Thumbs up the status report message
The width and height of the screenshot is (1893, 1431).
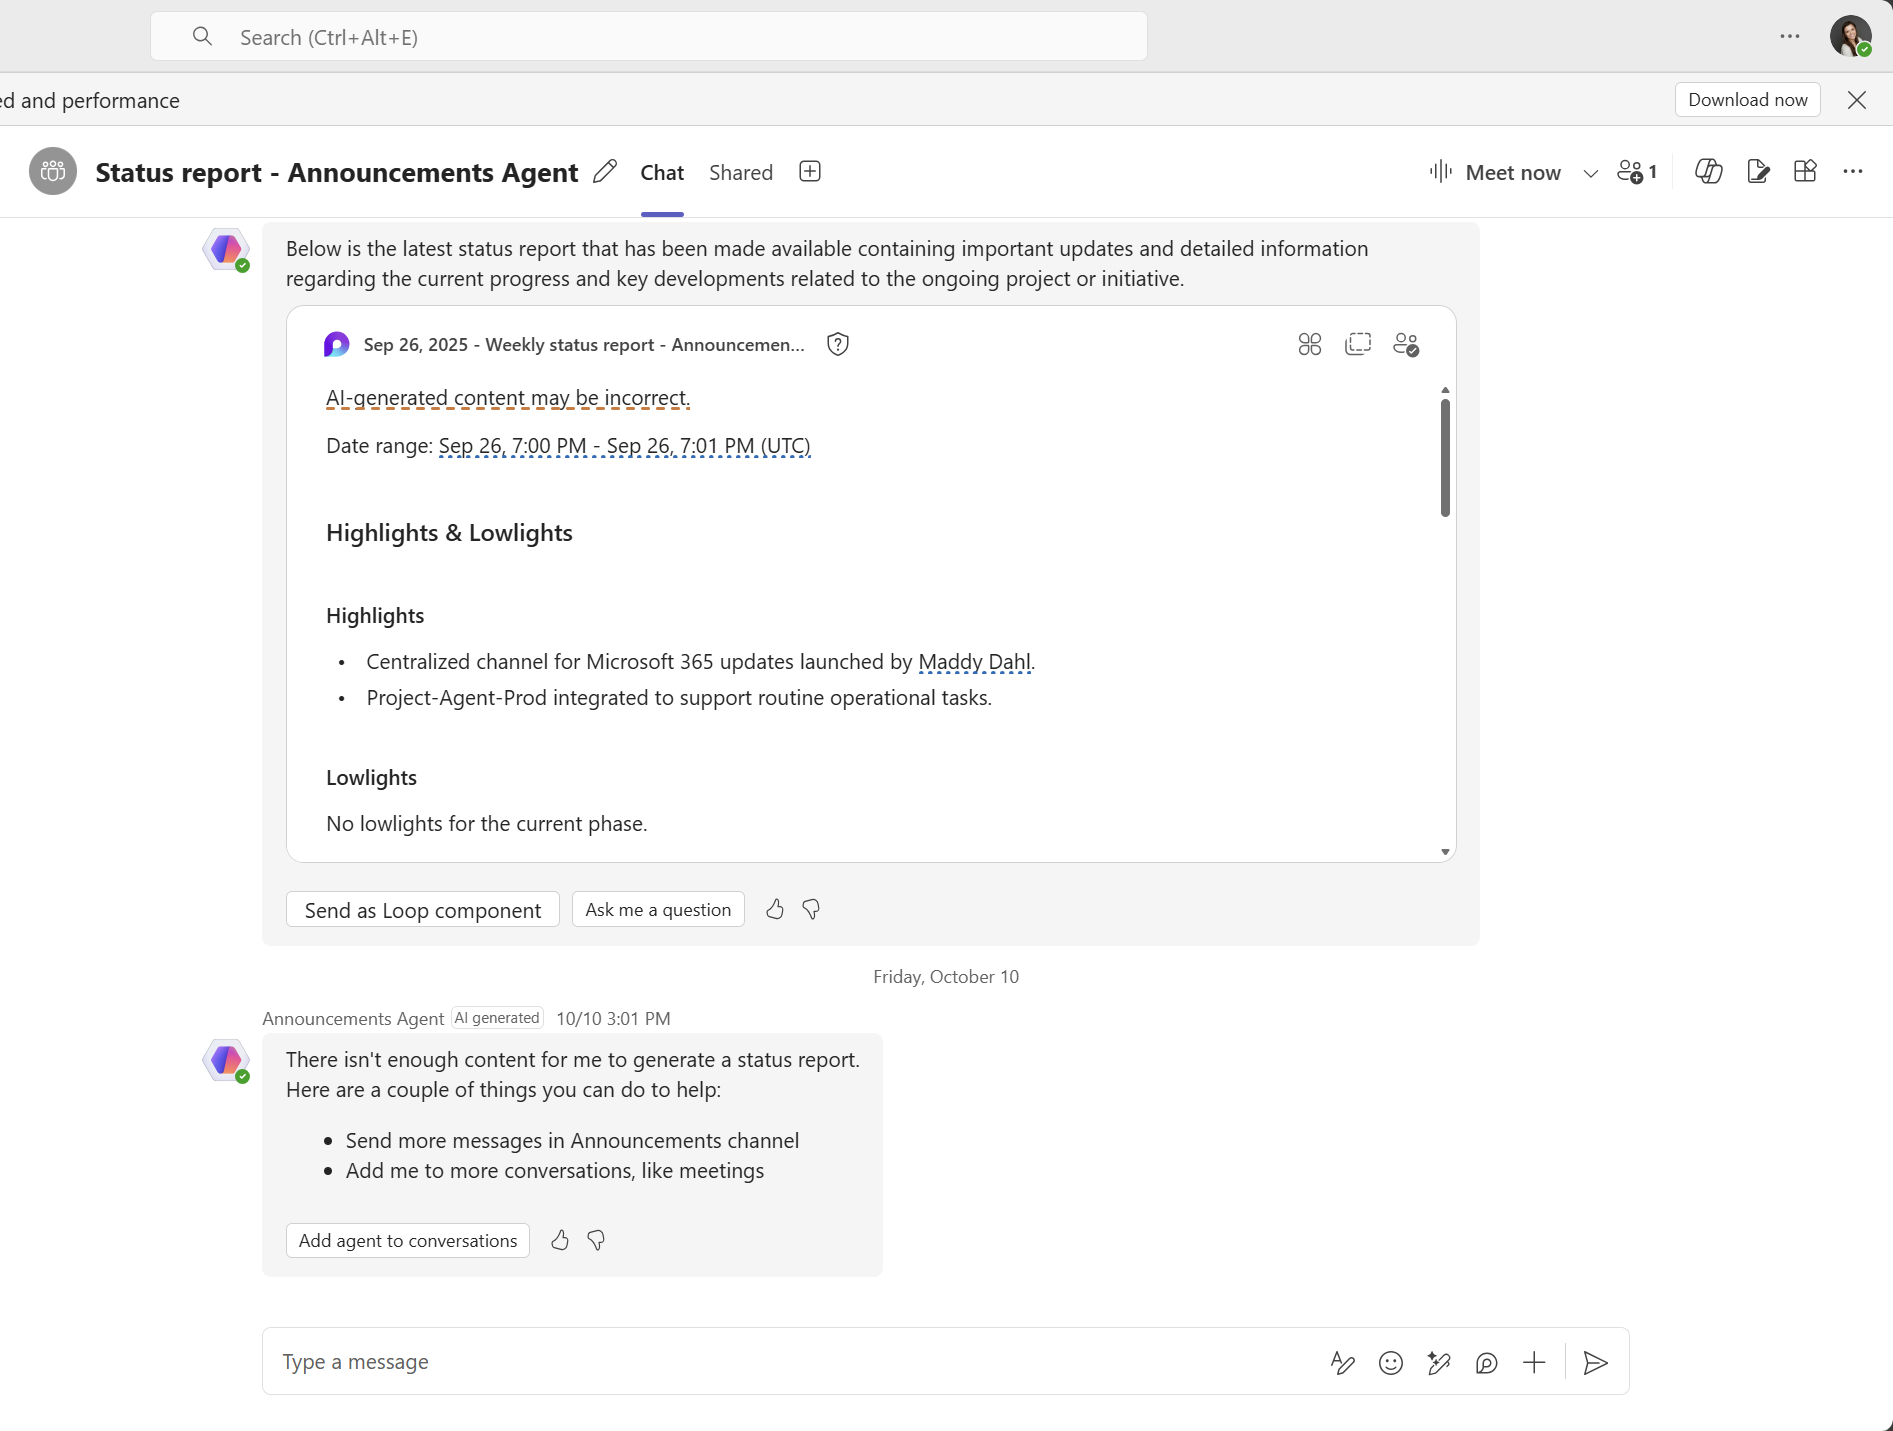(x=775, y=909)
